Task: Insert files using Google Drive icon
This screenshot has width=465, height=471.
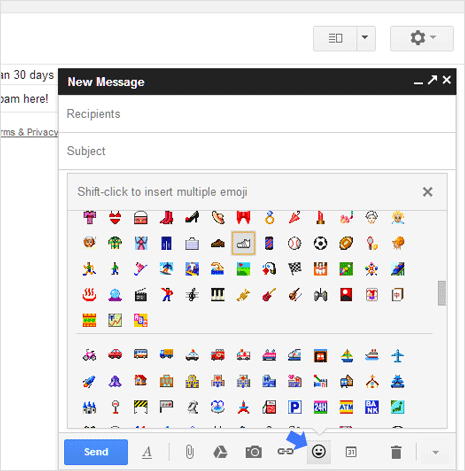Action: coord(220,452)
